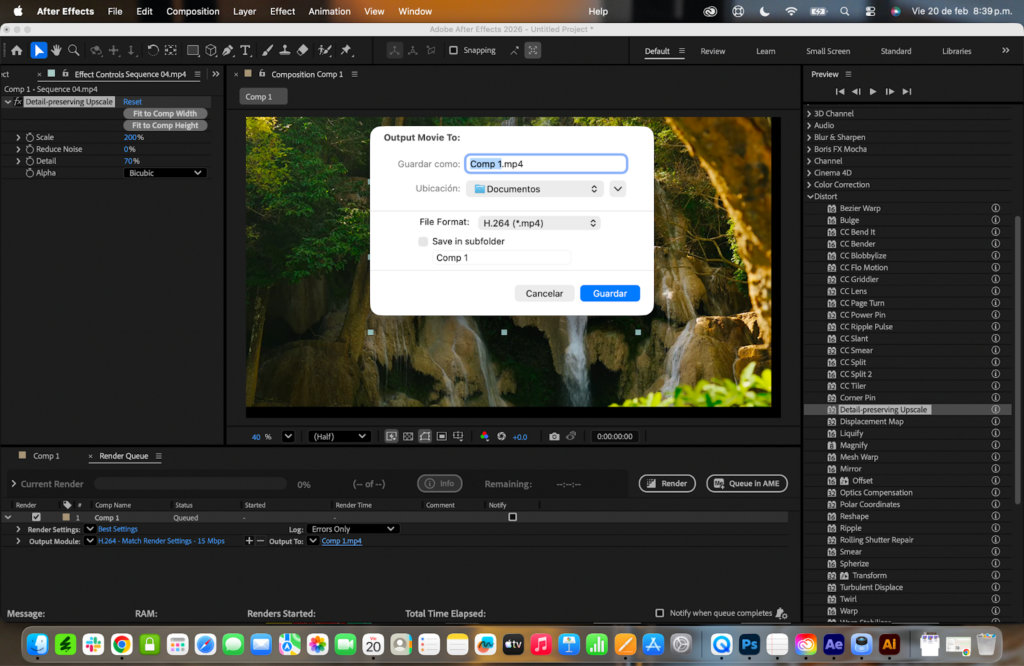The height and width of the screenshot is (666, 1024).
Task: Select the Clone Stamp tool
Action: (x=284, y=49)
